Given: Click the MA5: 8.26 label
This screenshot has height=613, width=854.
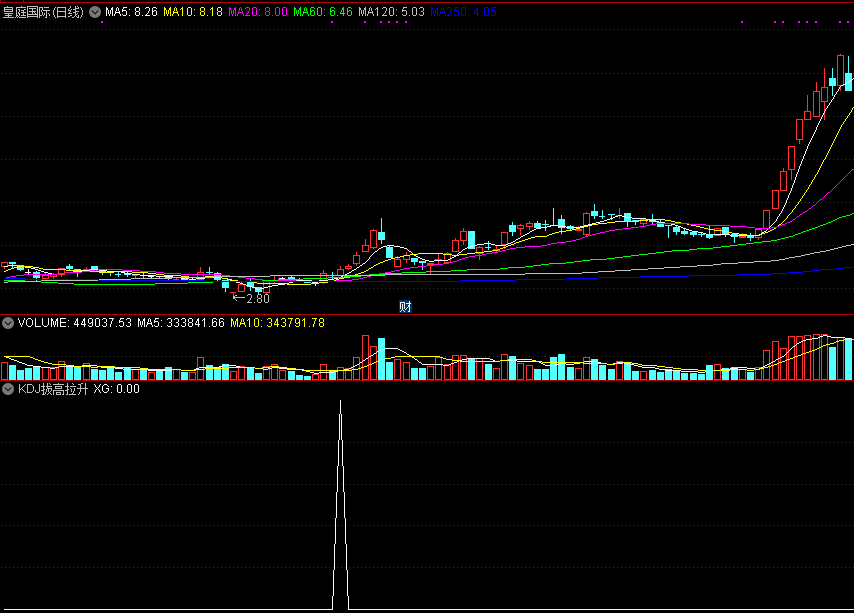Looking at the screenshot, I should (131, 12).
